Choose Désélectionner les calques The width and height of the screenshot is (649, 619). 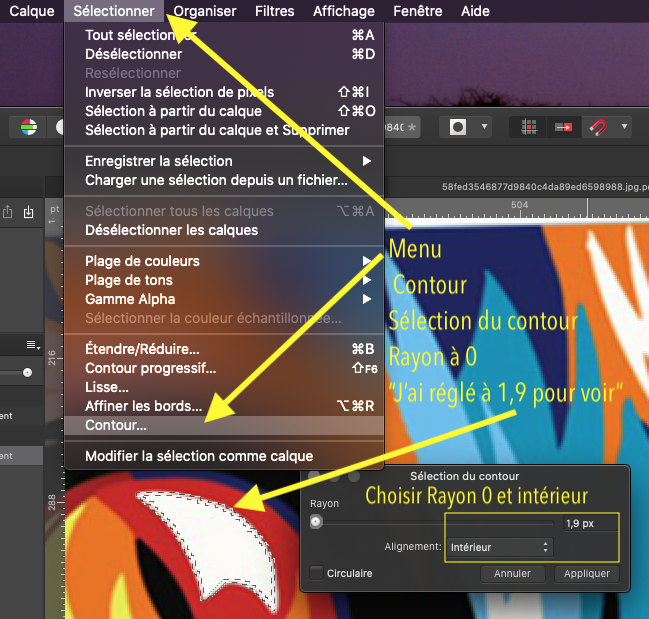coord(224,230)
